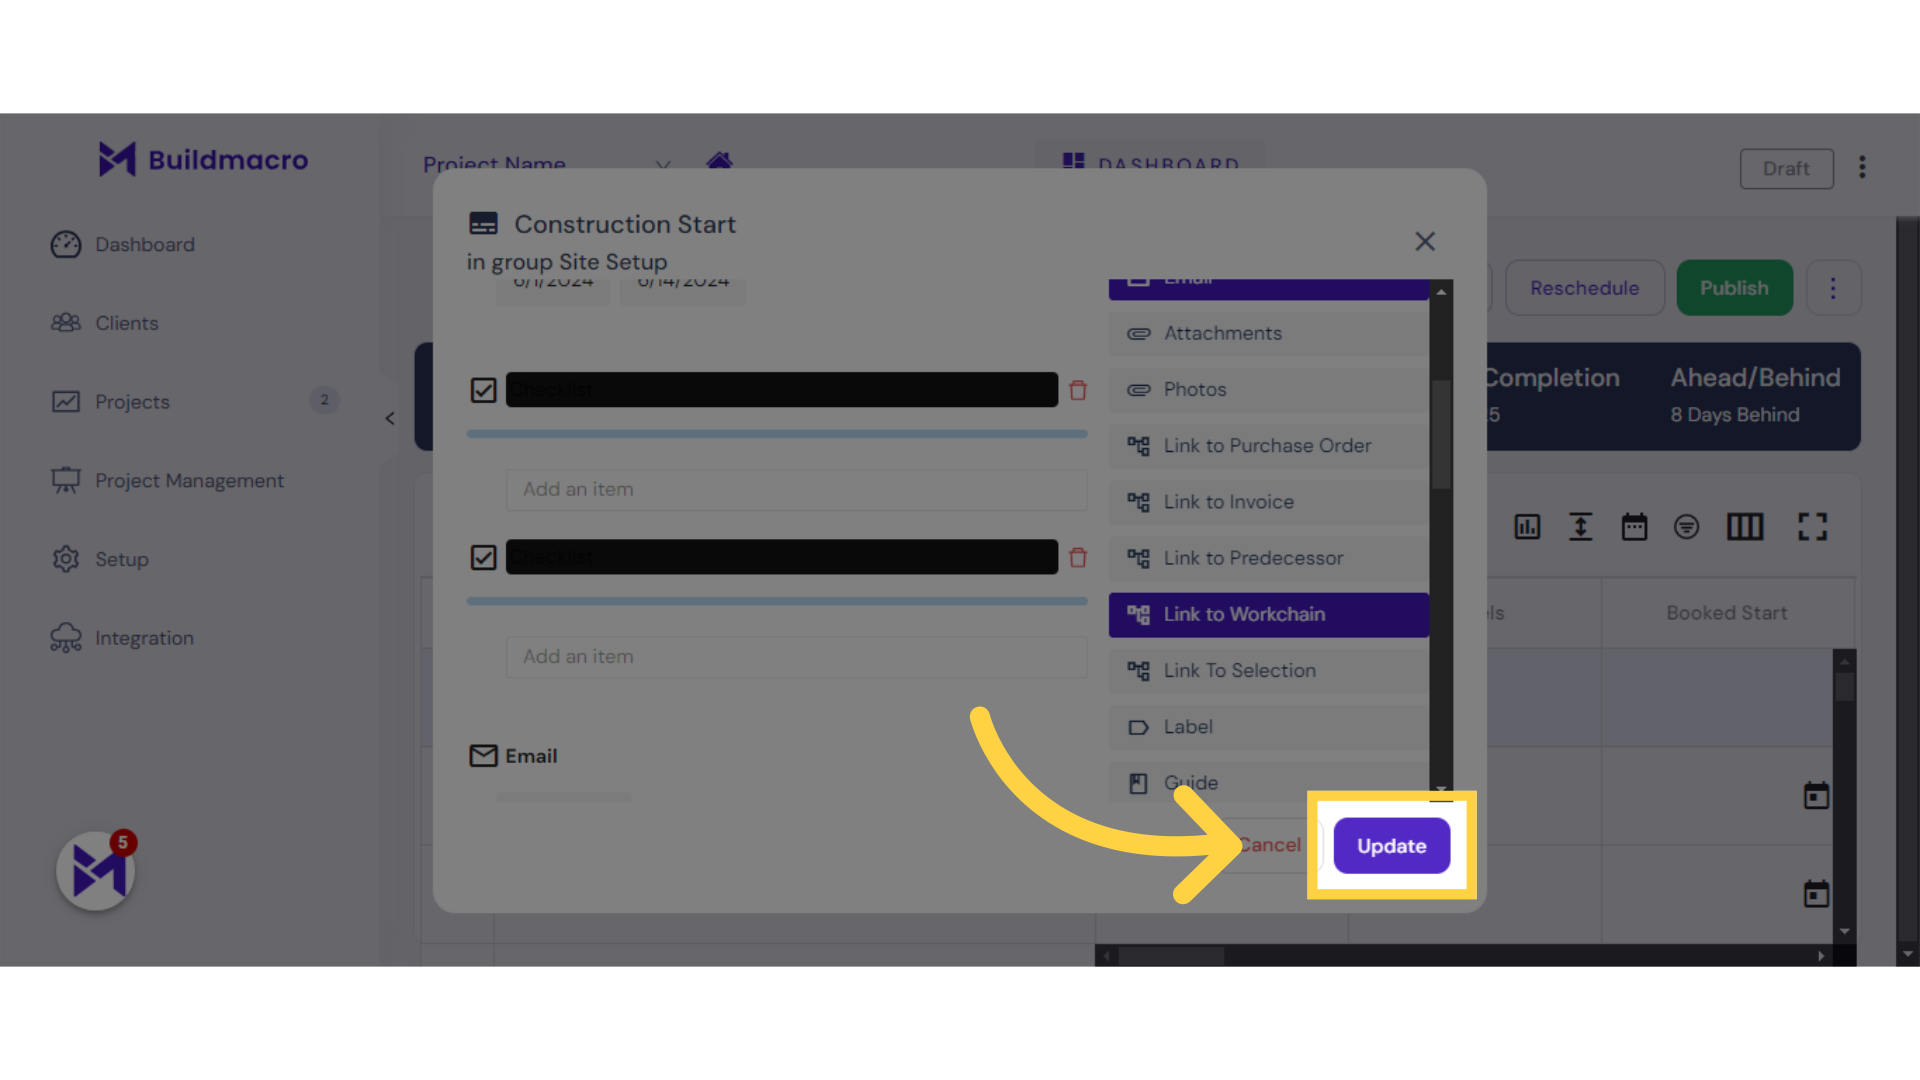
Task: Click the Update button
Action: click(x=1390, y=845)
